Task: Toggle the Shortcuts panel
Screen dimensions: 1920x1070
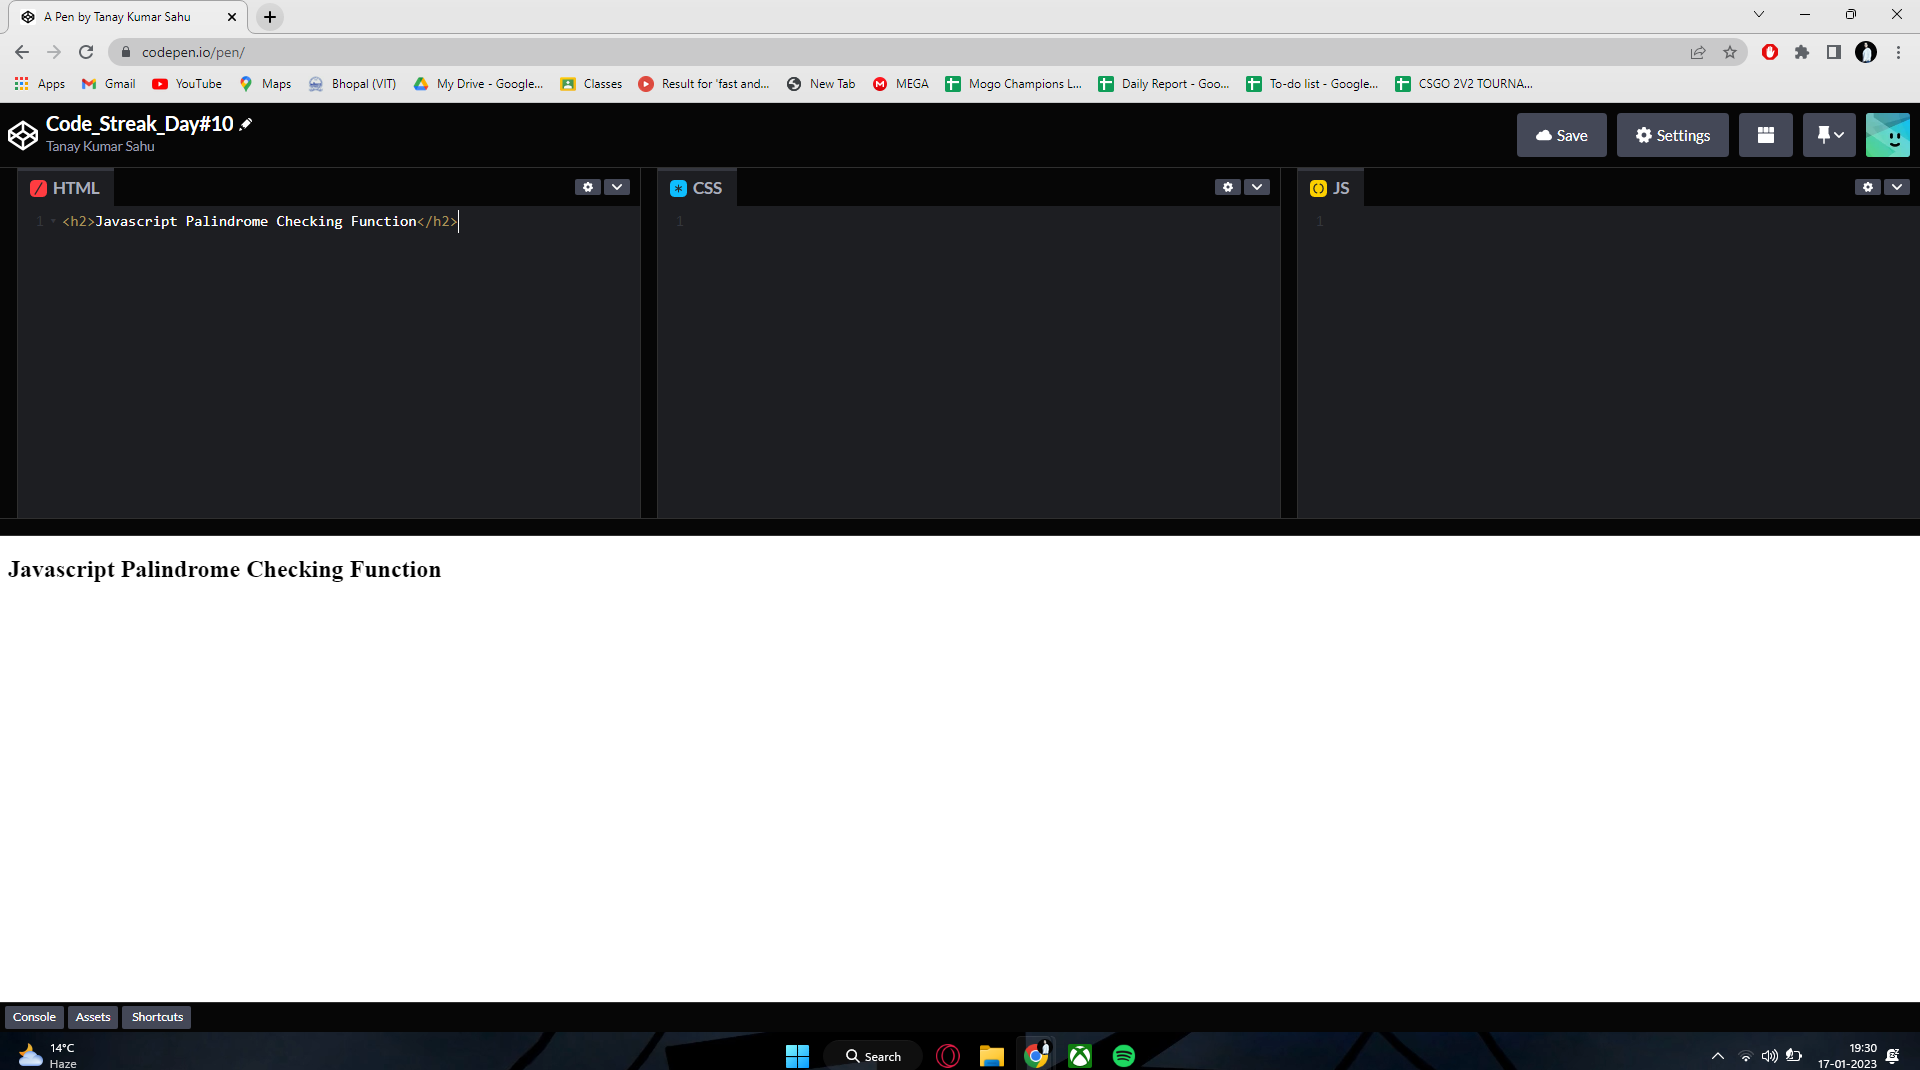Action: (156, 1017)
